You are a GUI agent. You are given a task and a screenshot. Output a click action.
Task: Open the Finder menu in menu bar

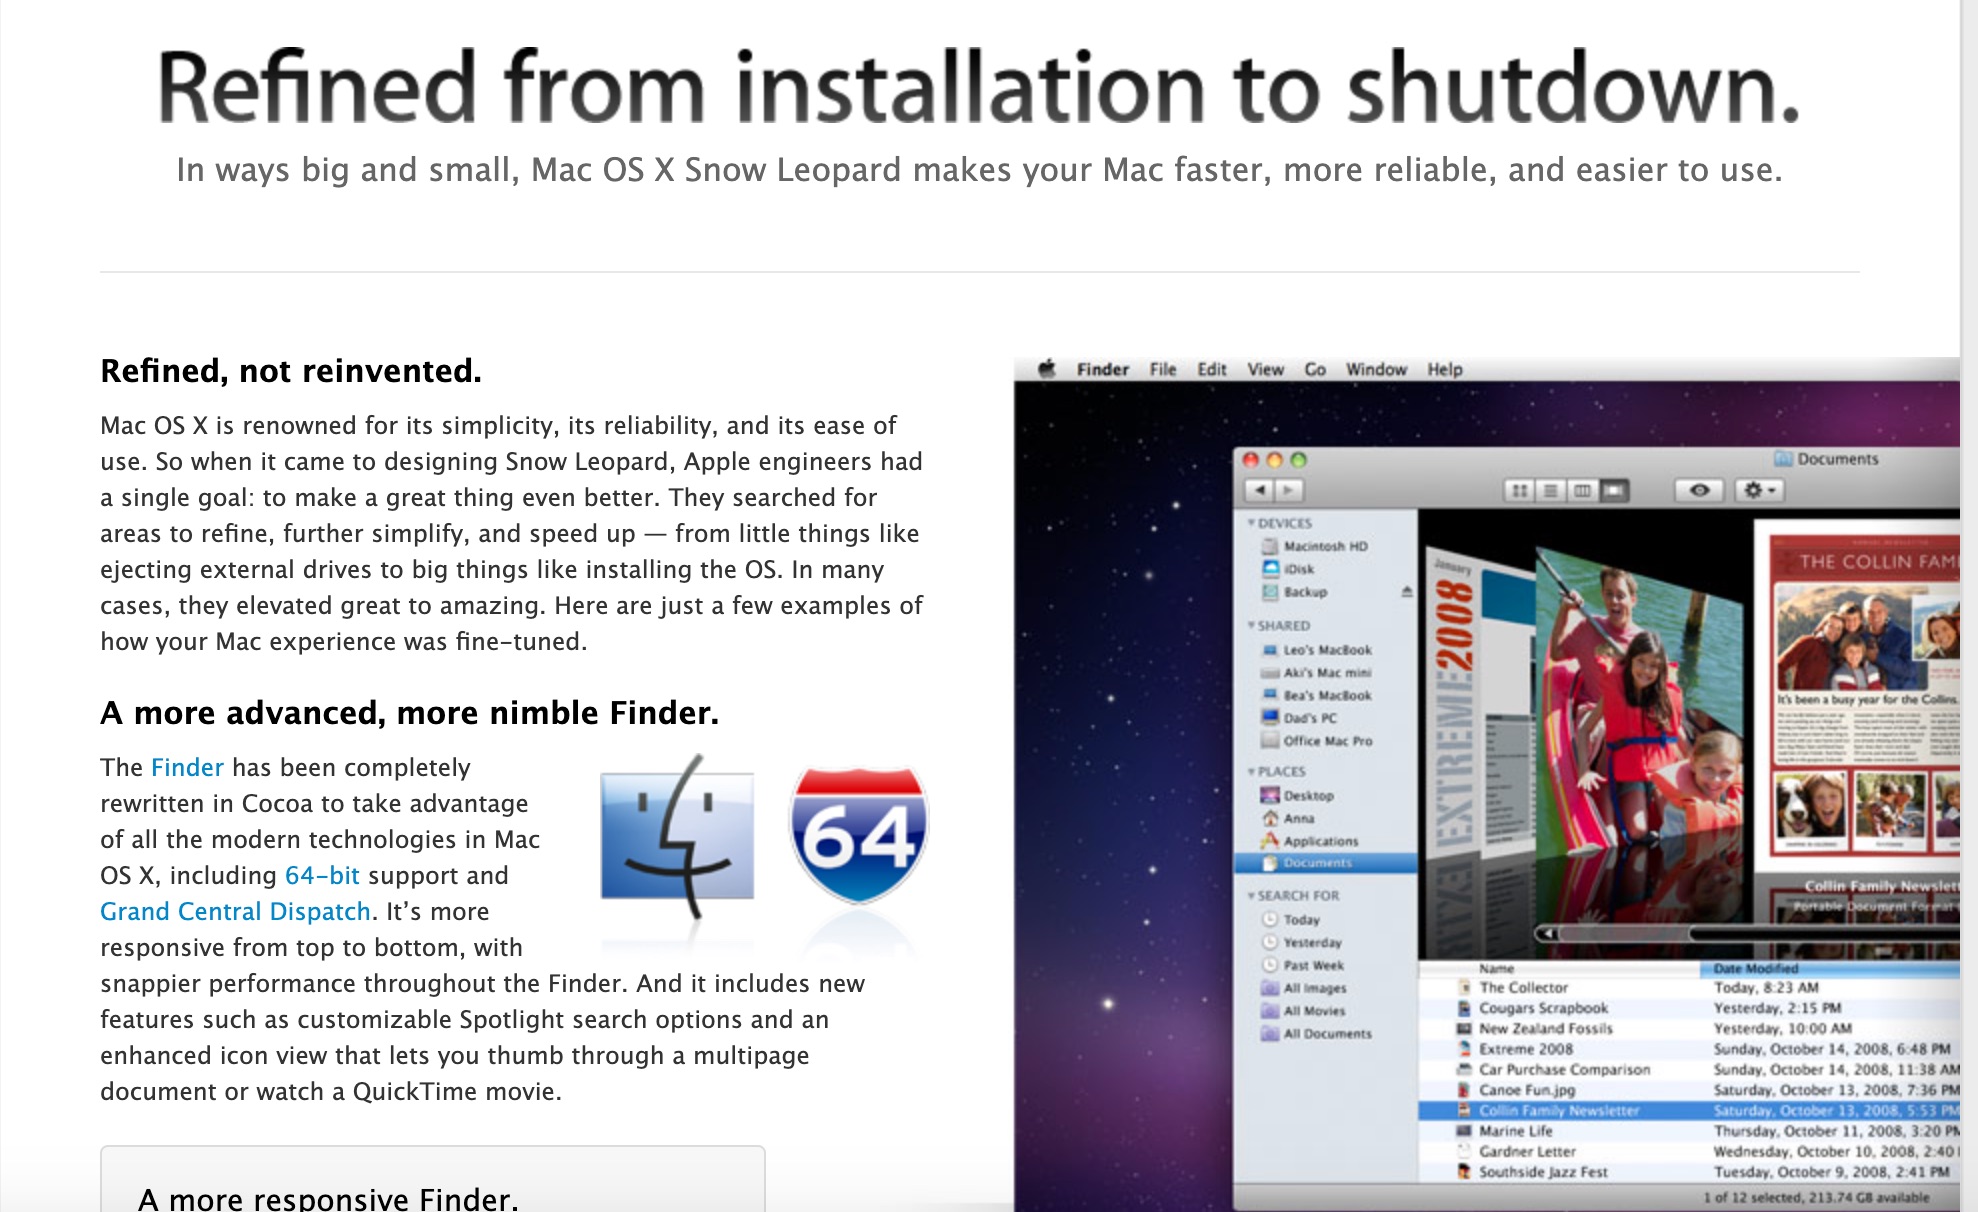tap(1103, 369)
